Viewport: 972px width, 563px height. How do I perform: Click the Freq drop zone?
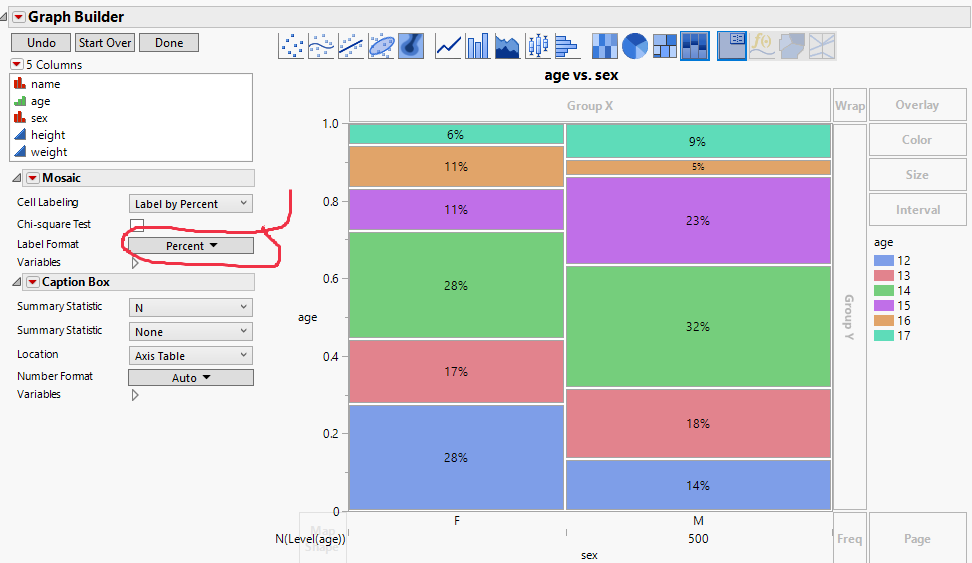click(x=849, y=539)
